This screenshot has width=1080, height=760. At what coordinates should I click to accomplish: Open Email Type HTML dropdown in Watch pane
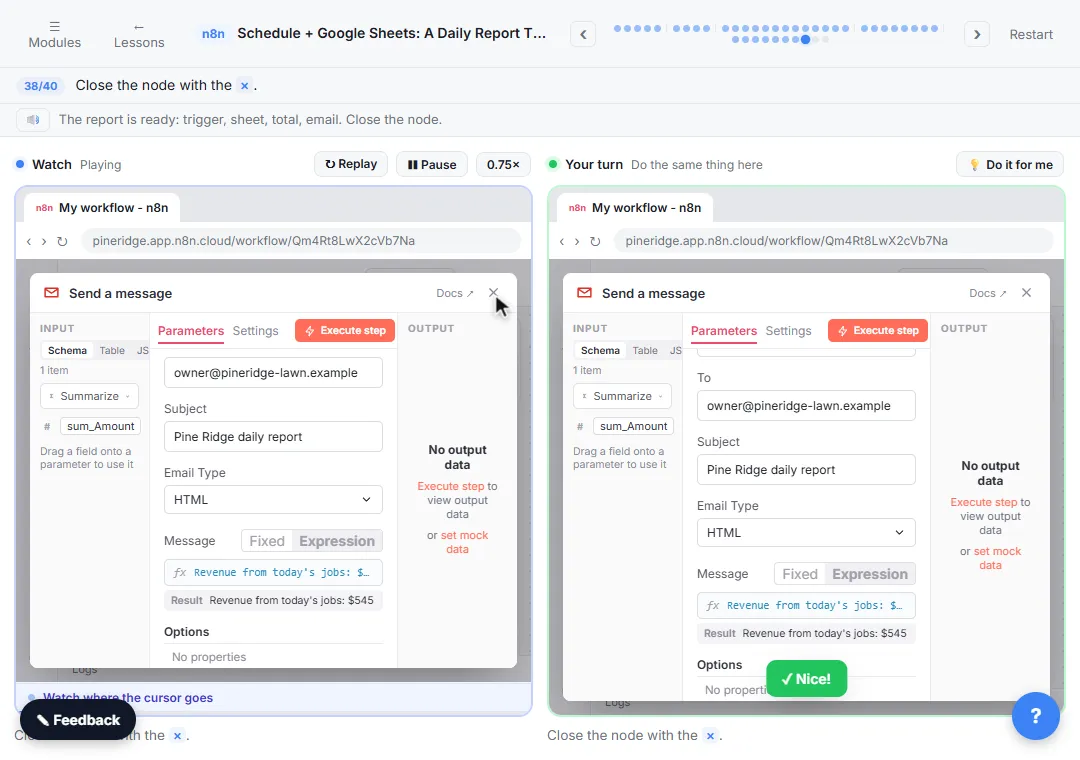click(273, 500)
